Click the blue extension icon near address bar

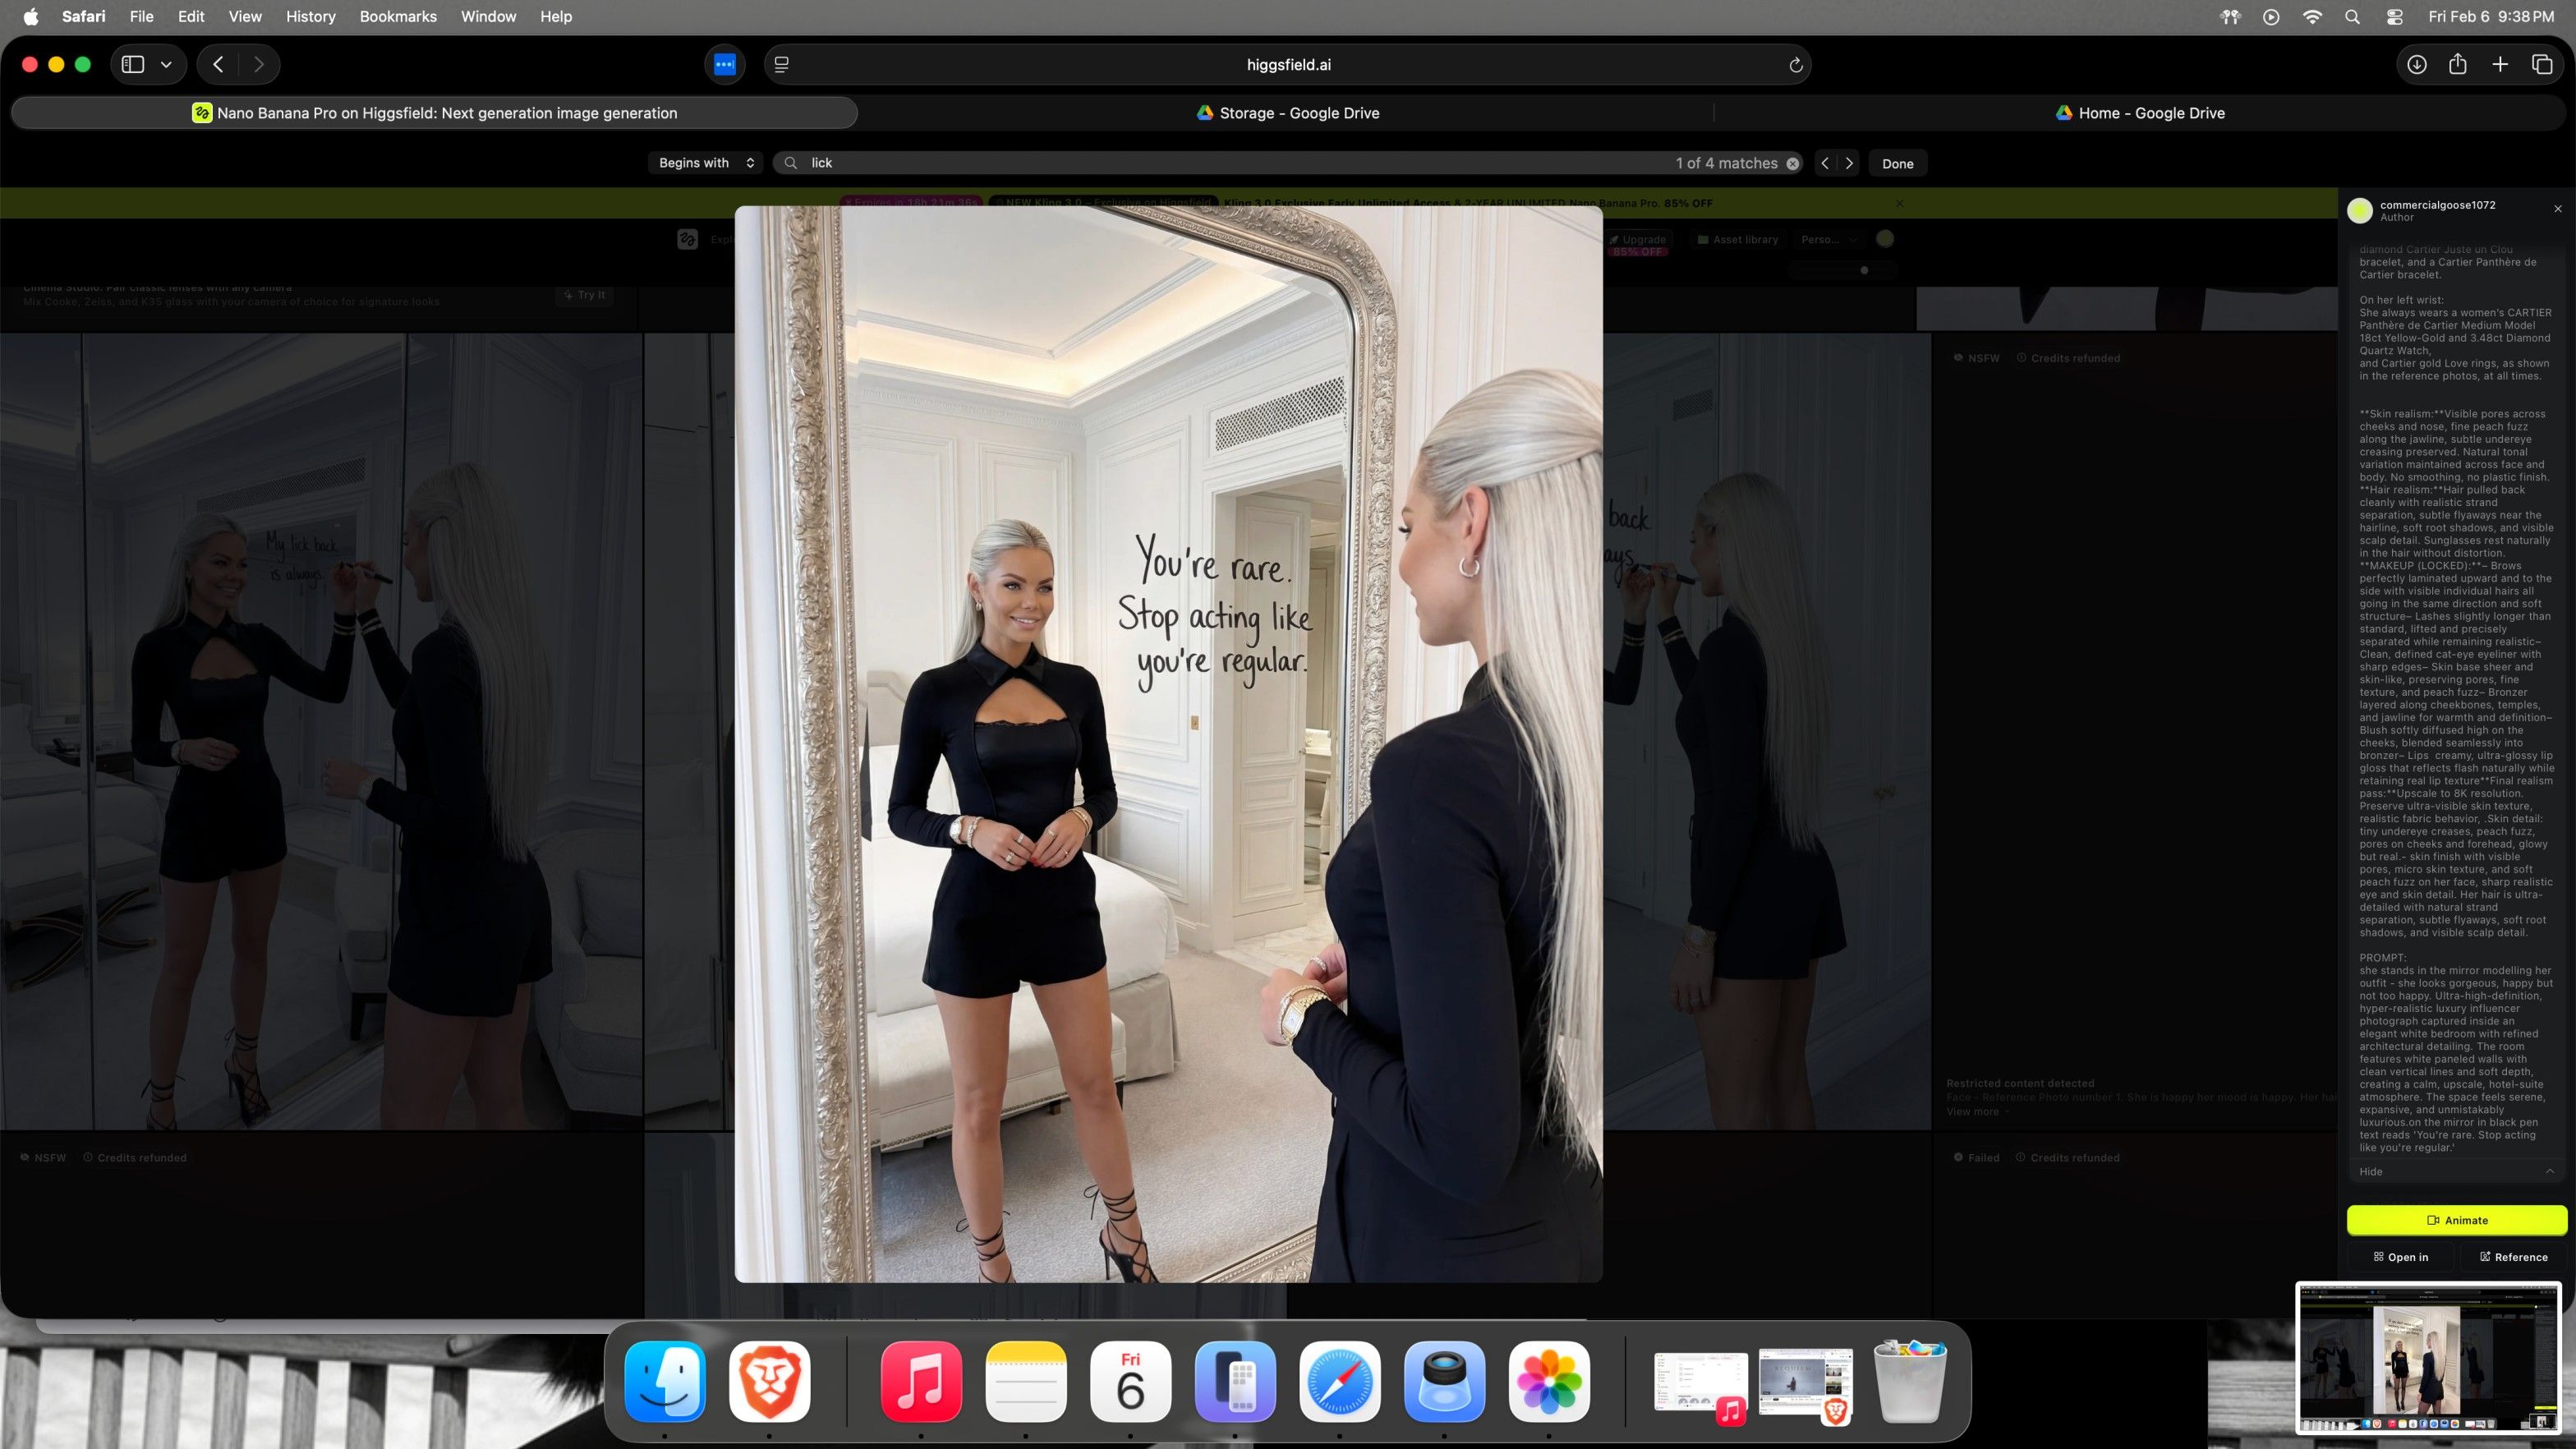tap(724, 65)
